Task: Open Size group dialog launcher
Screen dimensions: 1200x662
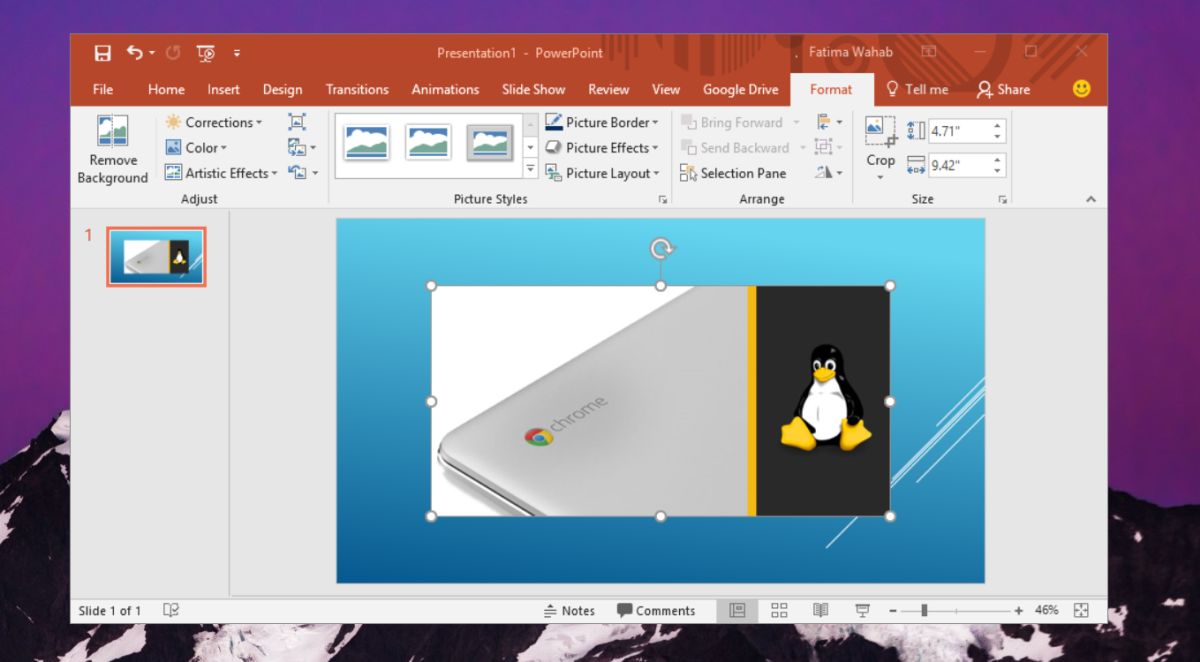Action: coord(1002,200)
